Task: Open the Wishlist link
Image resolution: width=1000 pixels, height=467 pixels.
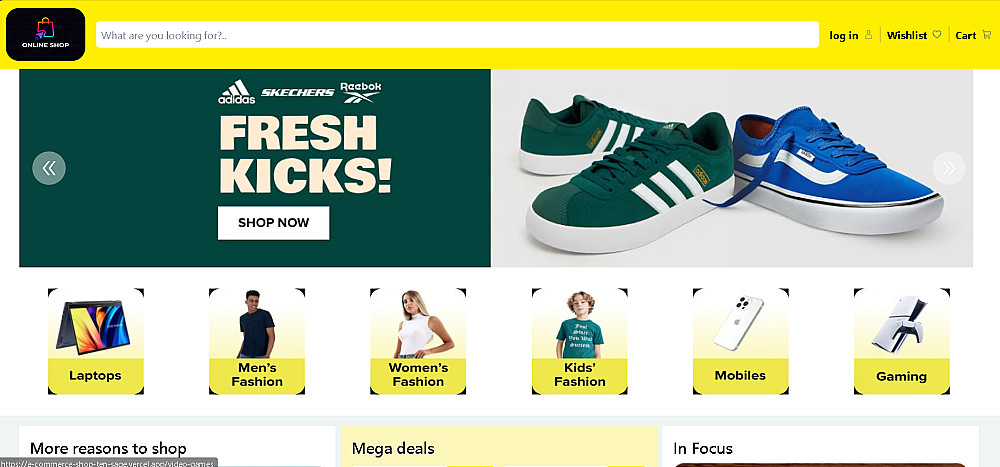Action: (907, 35)
